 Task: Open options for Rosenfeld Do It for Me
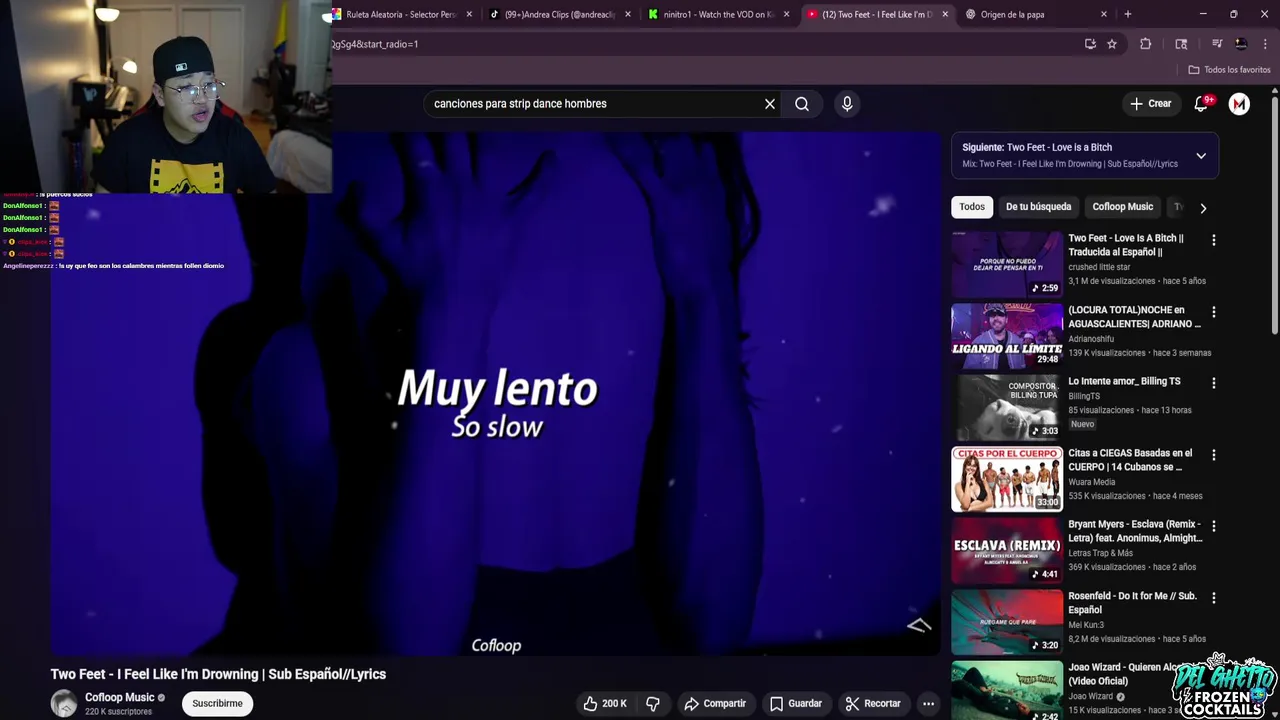pos(1214,598)
